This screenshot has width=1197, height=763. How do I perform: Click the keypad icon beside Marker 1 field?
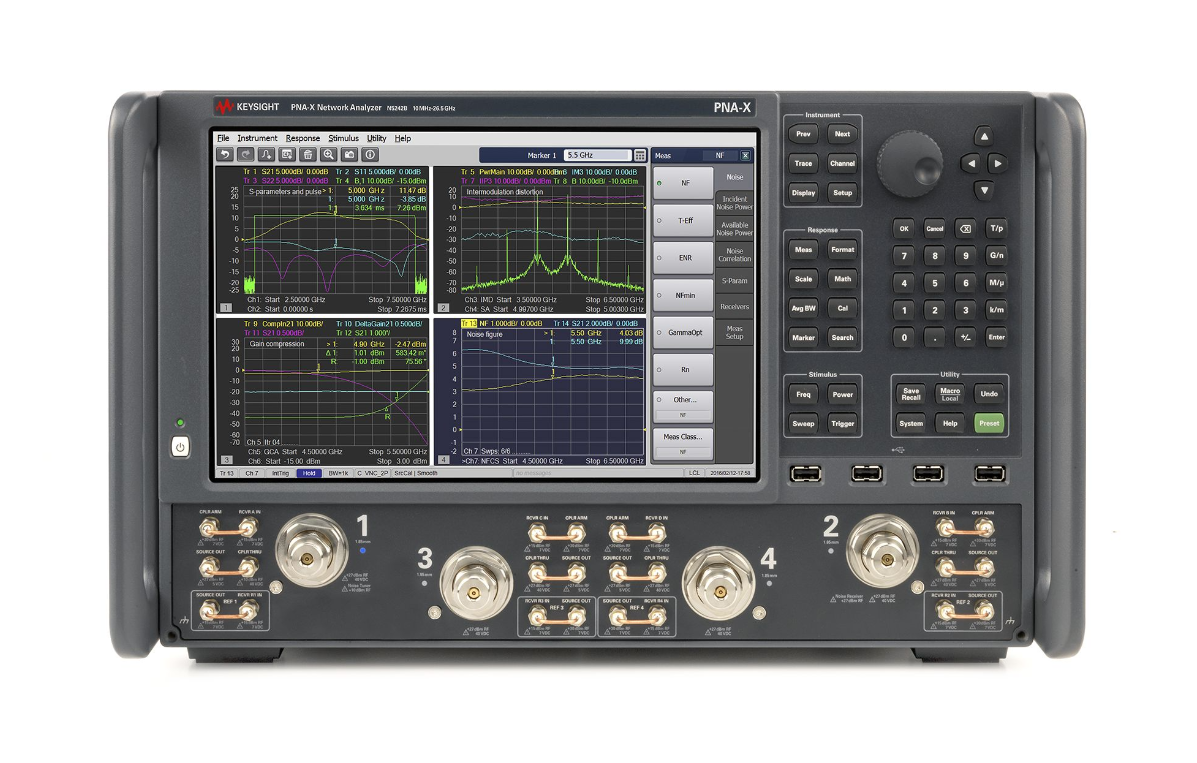coord(639,155)
